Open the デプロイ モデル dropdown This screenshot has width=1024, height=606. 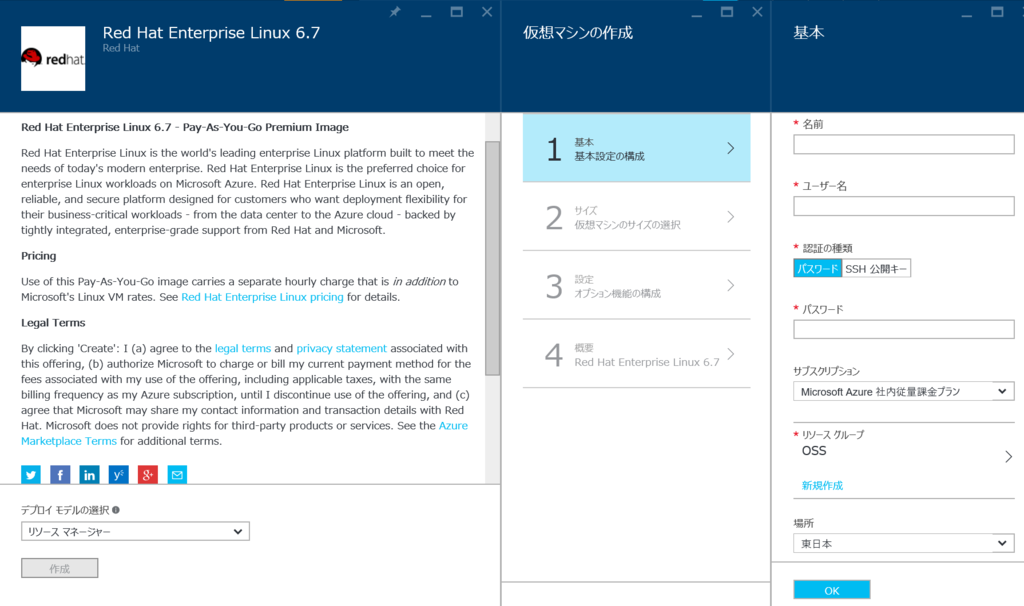coord(135,532)
